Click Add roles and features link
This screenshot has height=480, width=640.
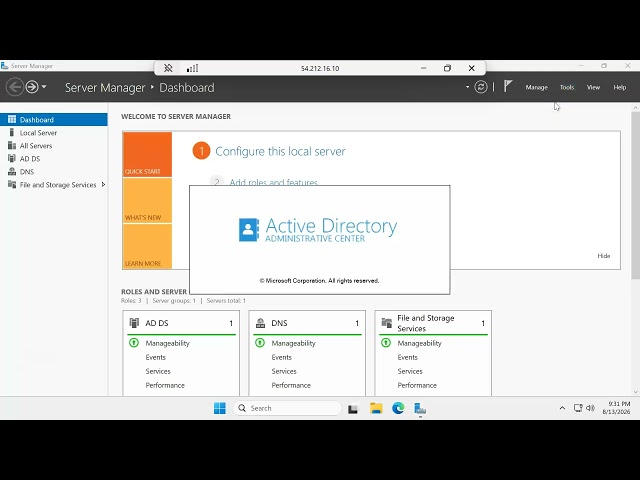(273, 182)
